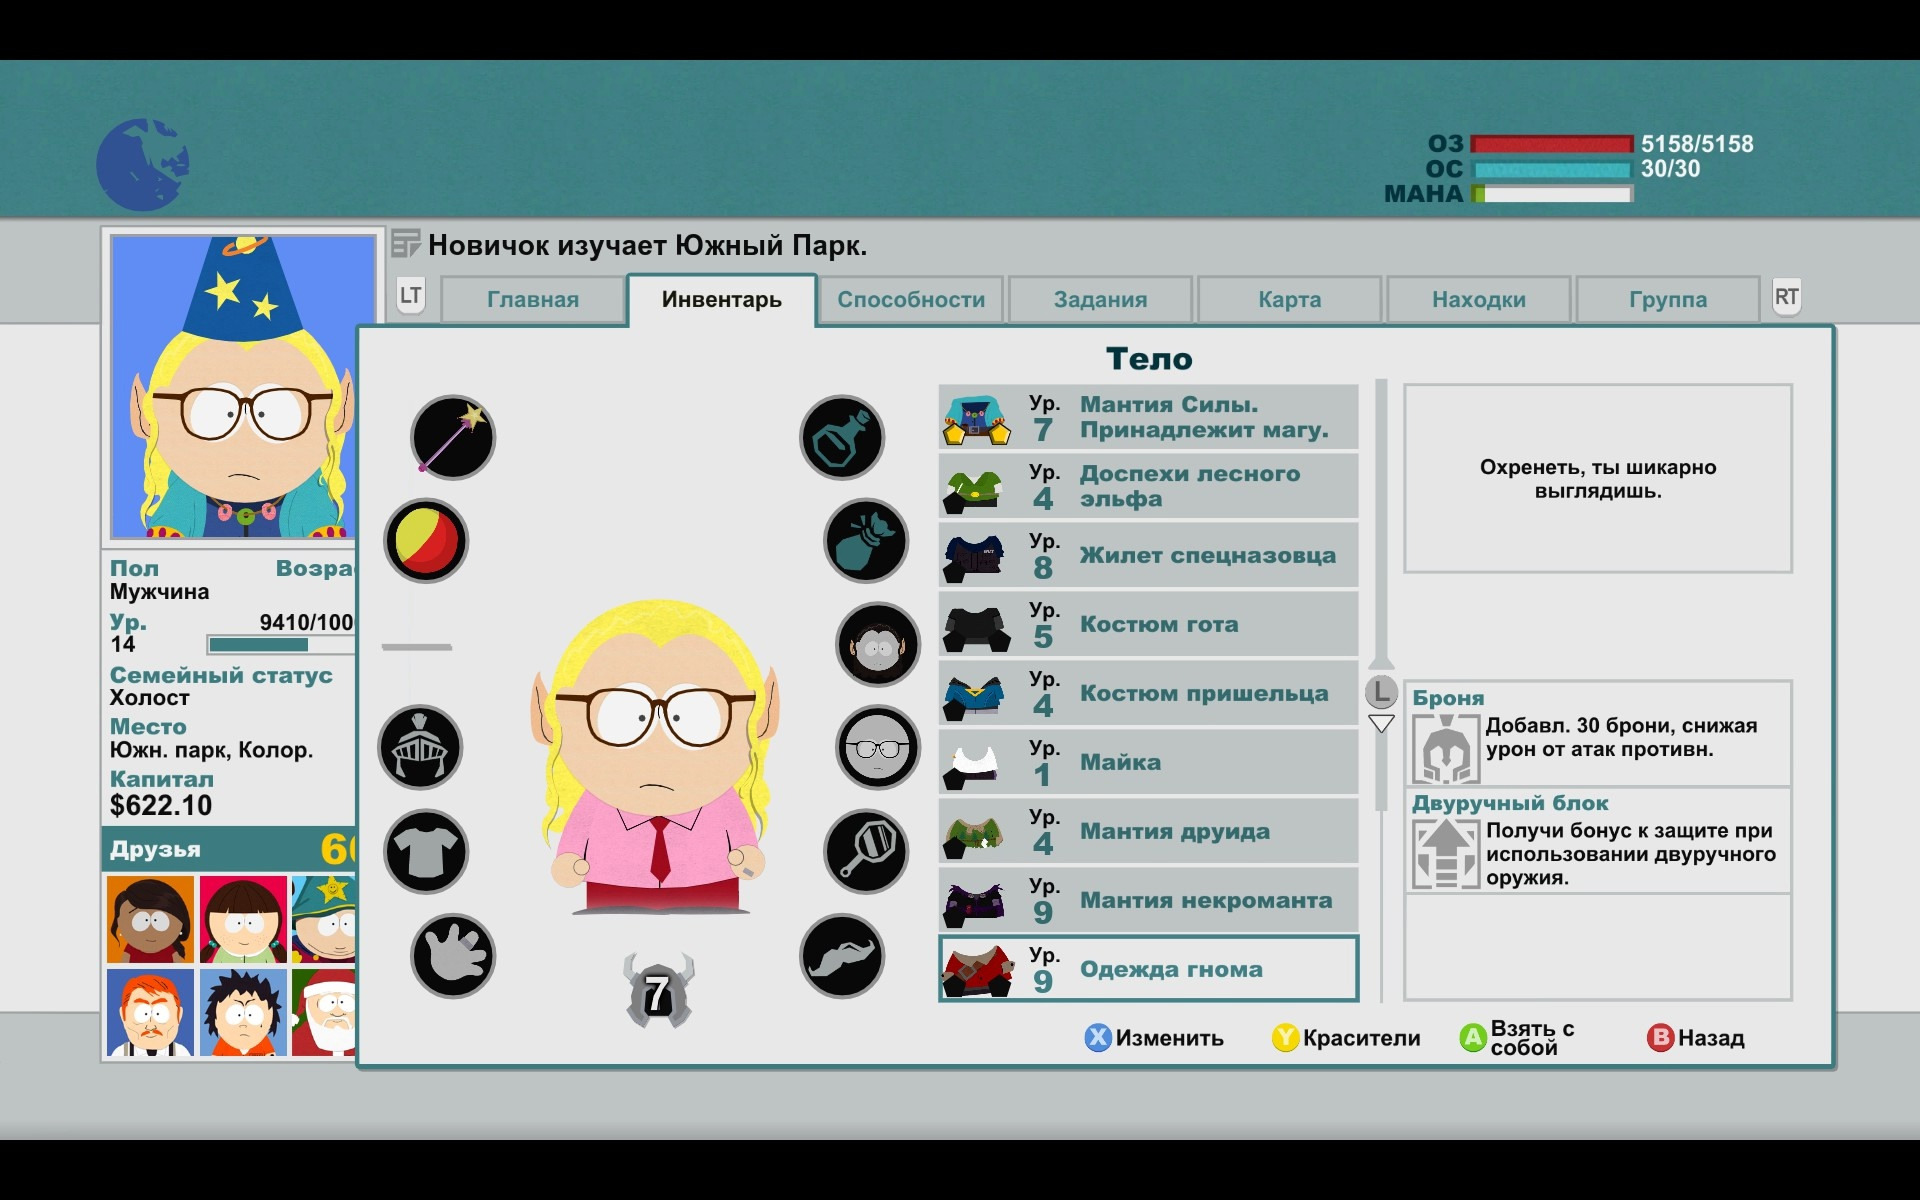The image size is (1920, 1200).
Task: Open the Карта tab
Action: click(x=1289, y=299)
